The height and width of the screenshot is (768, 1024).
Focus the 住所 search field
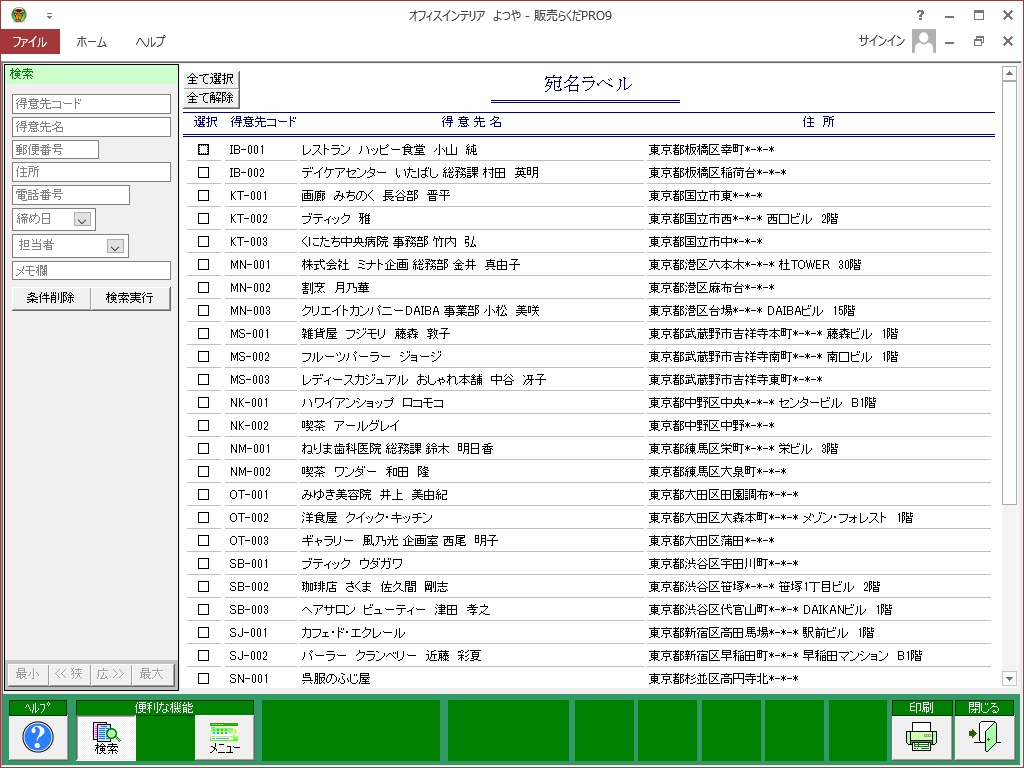[91, 172]
